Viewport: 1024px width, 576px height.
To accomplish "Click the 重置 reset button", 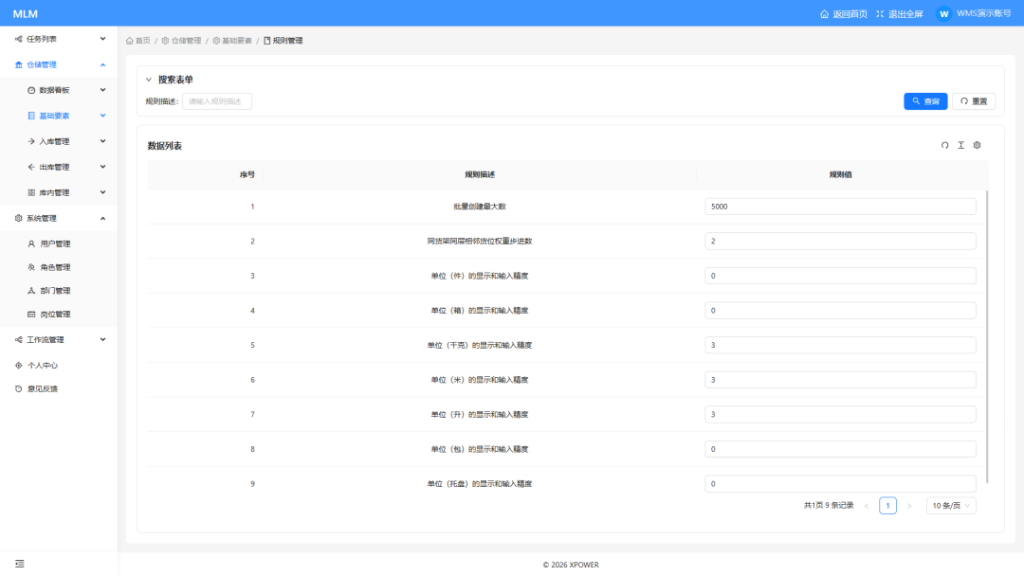I will coord(973,101).
